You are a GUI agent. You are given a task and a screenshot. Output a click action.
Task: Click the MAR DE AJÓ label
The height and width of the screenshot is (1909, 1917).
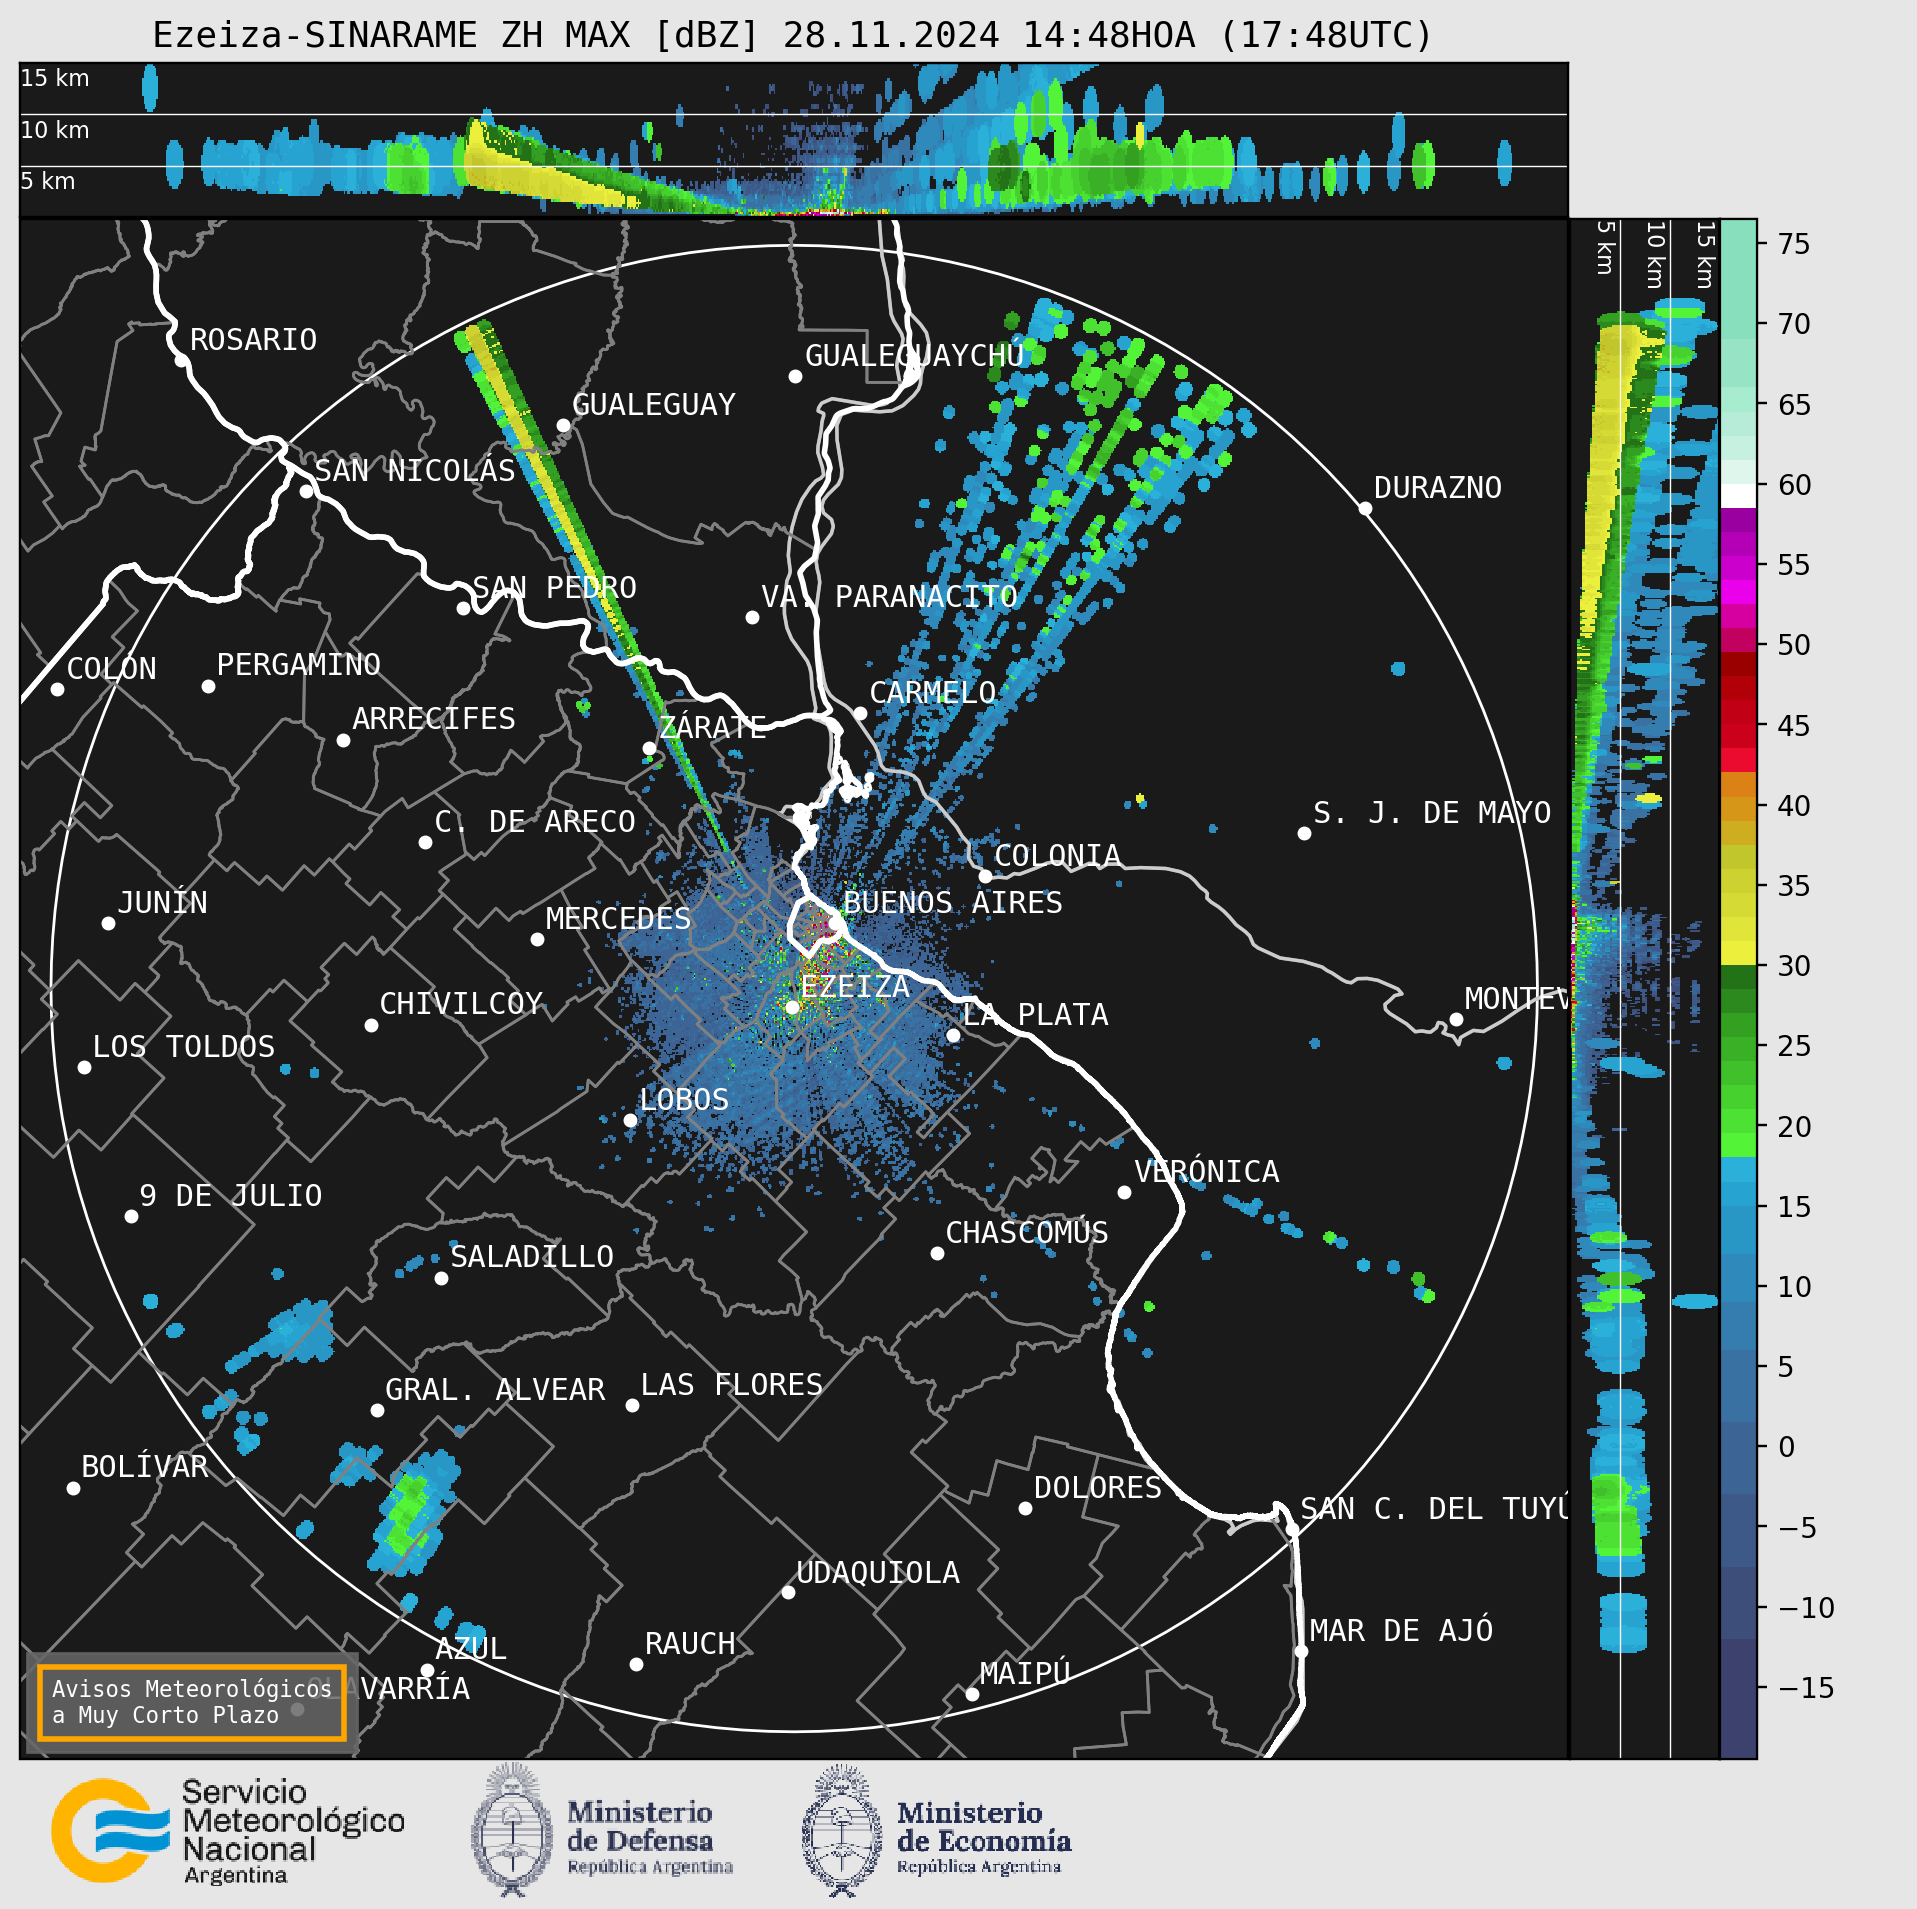tap(1401, 1631)
